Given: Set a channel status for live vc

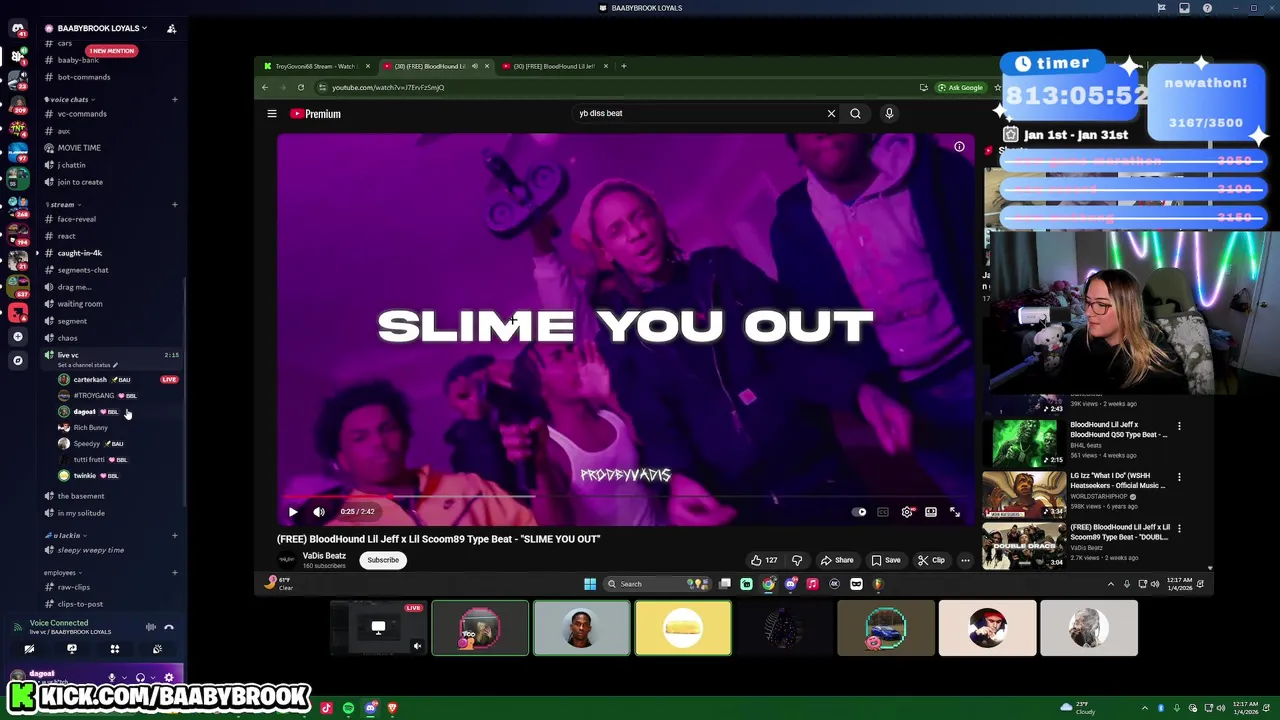Looking at the screenshot, I should click(x=88, y=365).
